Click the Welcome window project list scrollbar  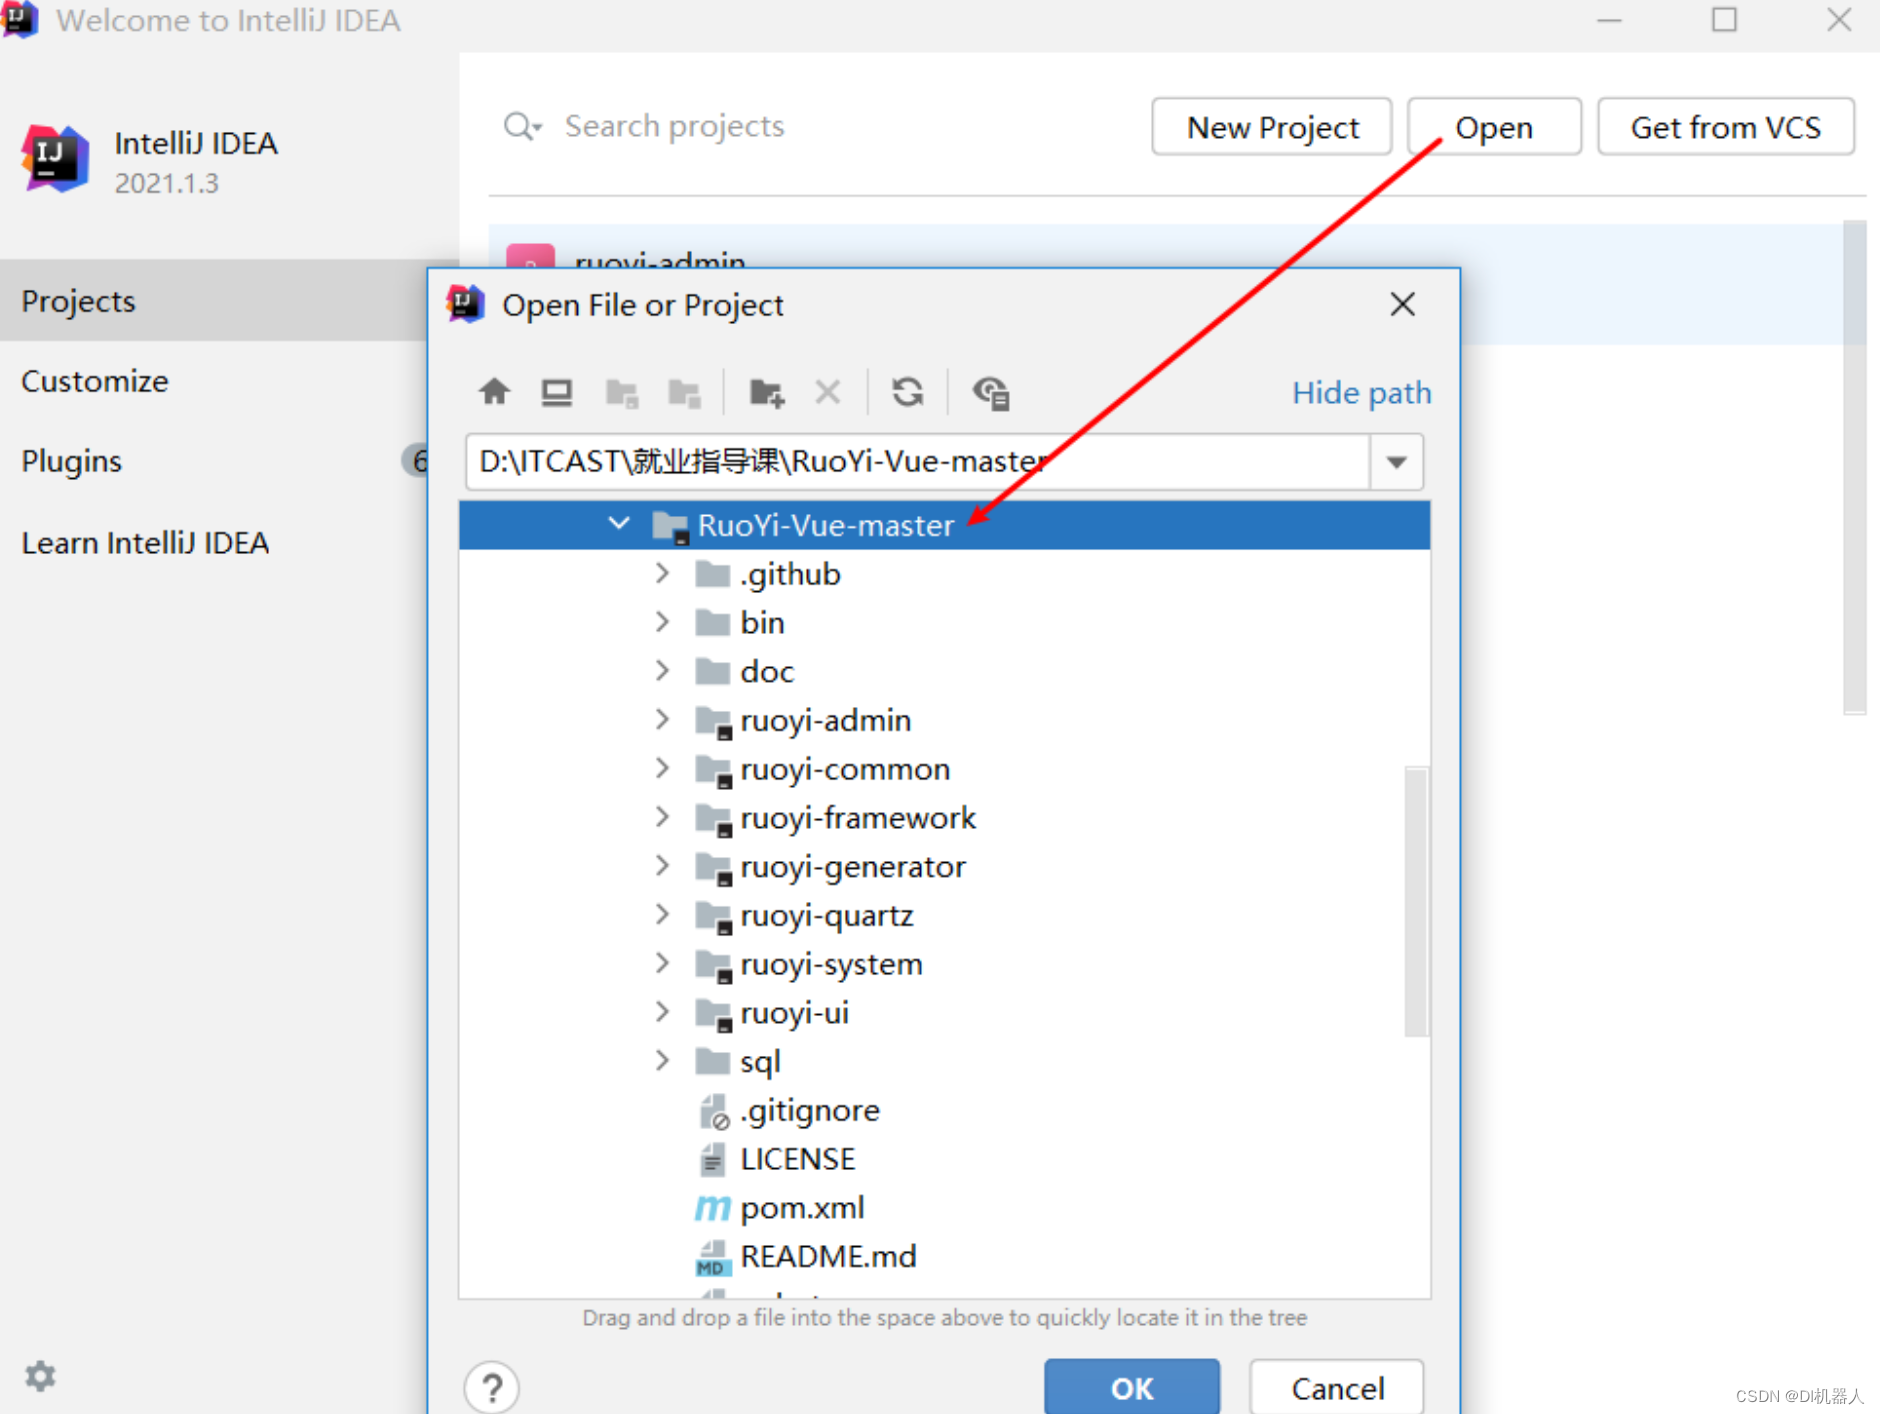pyautogui.click(x=1854, y=466)
